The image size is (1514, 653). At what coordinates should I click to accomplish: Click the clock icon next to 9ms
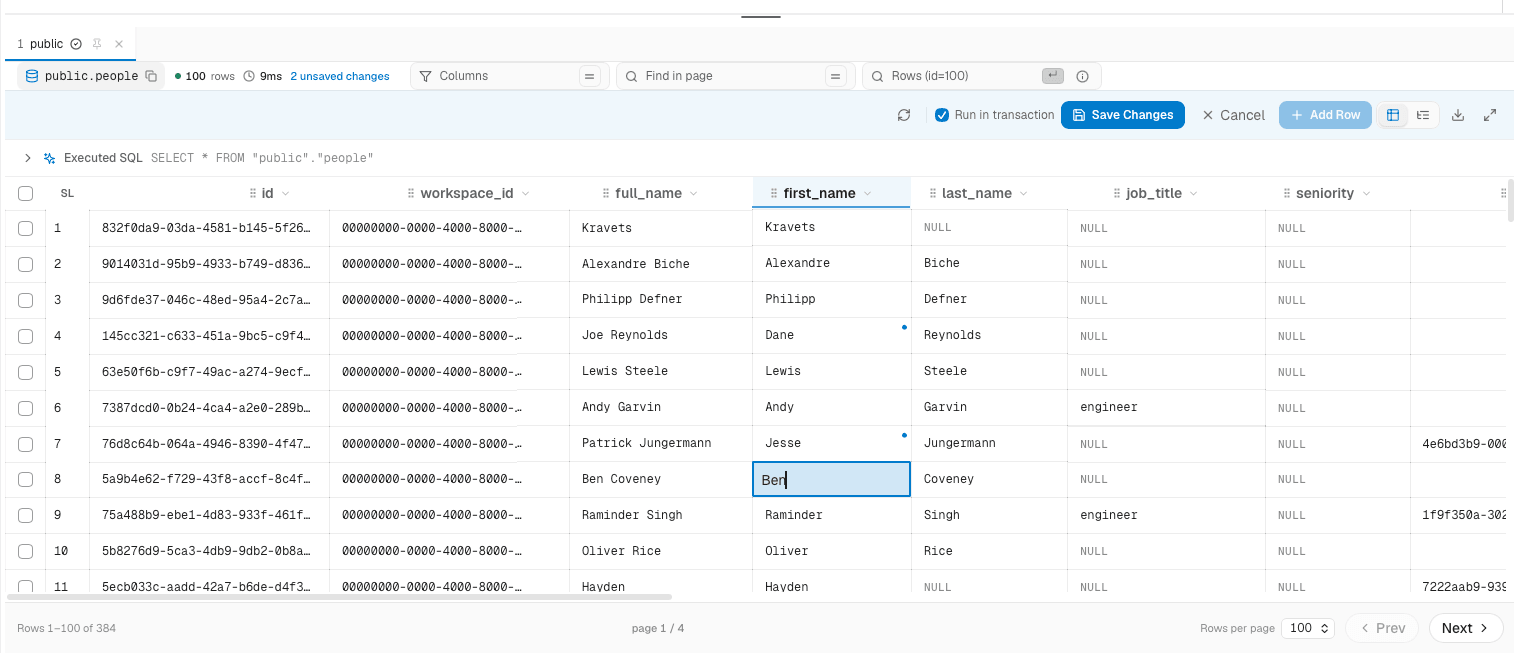click(249, 76)
